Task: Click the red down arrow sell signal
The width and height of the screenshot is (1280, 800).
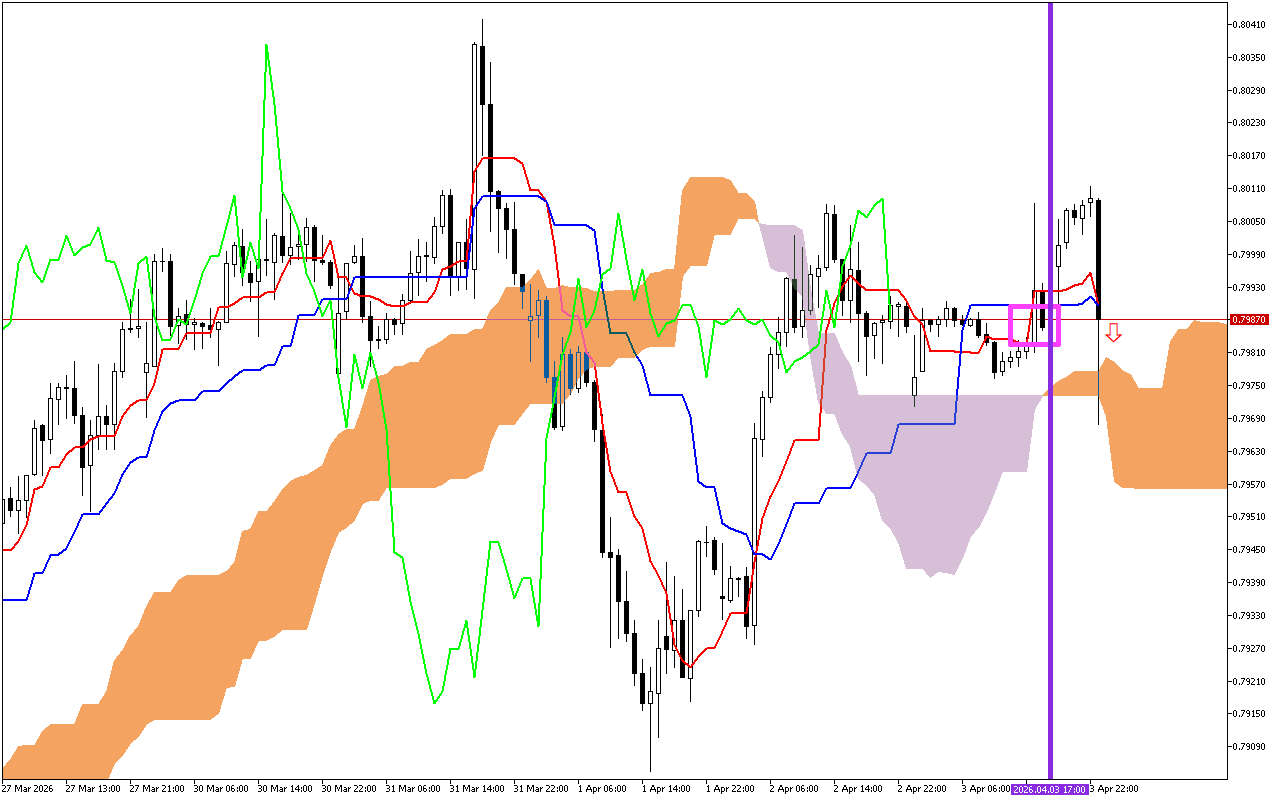Action: 1113,333
